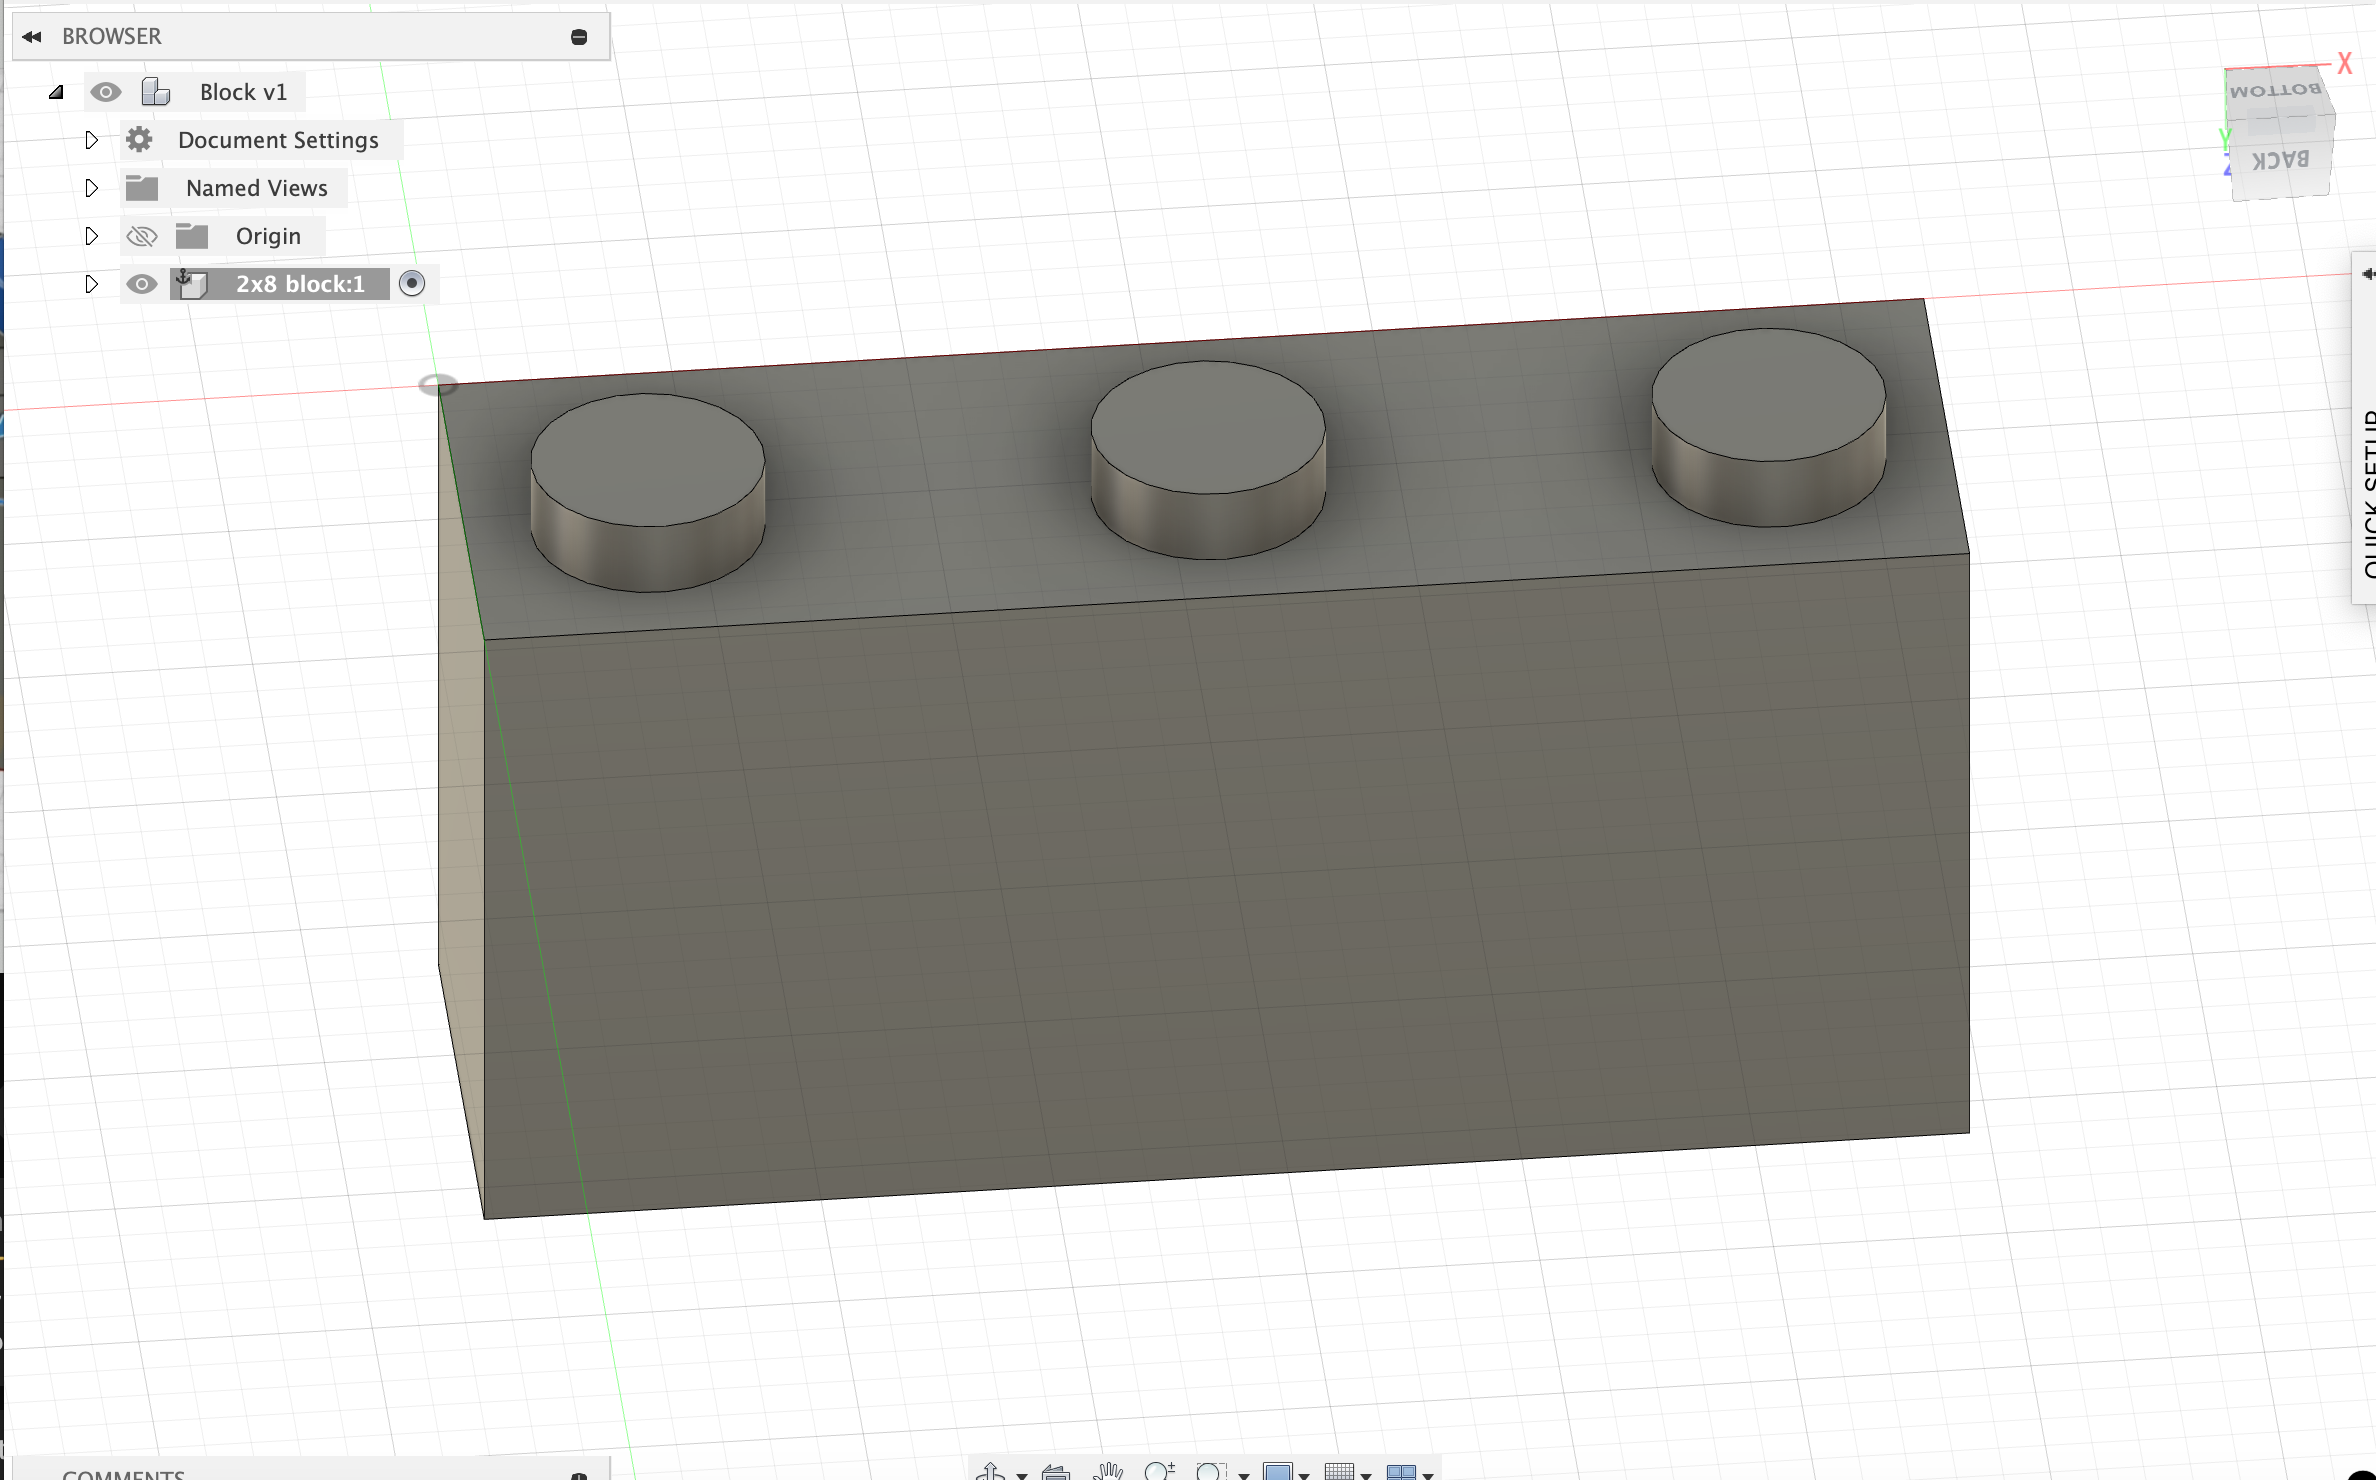
Task: Open Display Settings monitor icon
Action: 1278,1472
